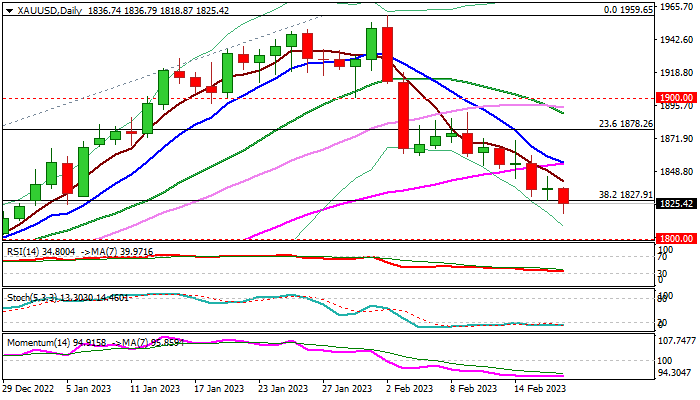Select the 14 Feb 2023 date marker
This screenshot has width=700, height=400.
pyautogui.click(x=539, y=388)
